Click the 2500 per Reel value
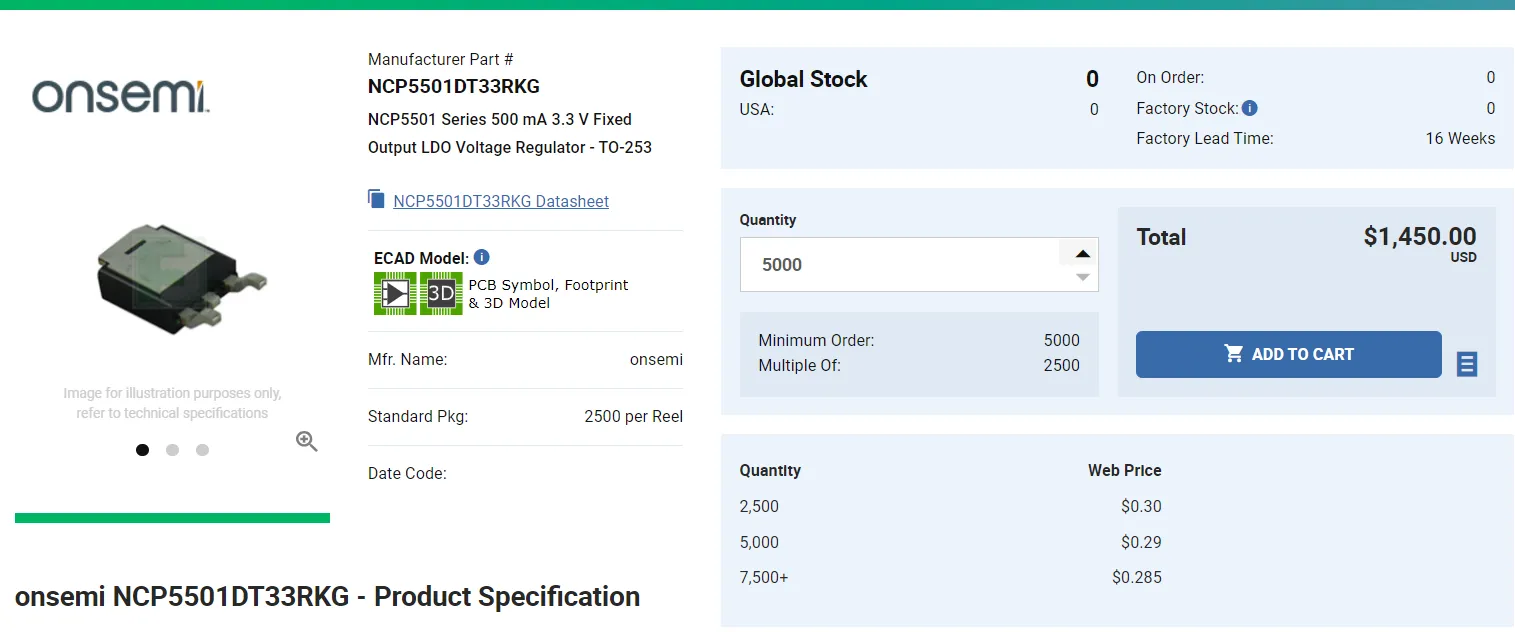Viewport: 1515px width, 632px height. point(633,416)
